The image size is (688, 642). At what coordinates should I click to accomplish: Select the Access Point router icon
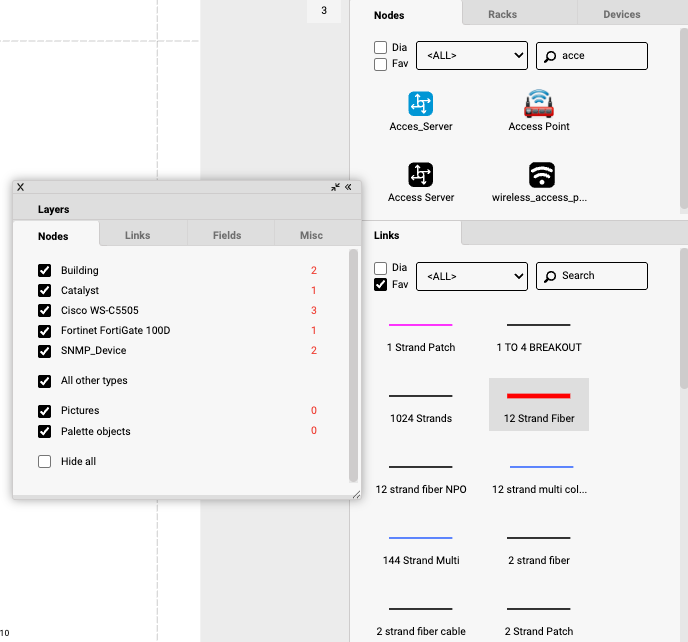(539, 104)
